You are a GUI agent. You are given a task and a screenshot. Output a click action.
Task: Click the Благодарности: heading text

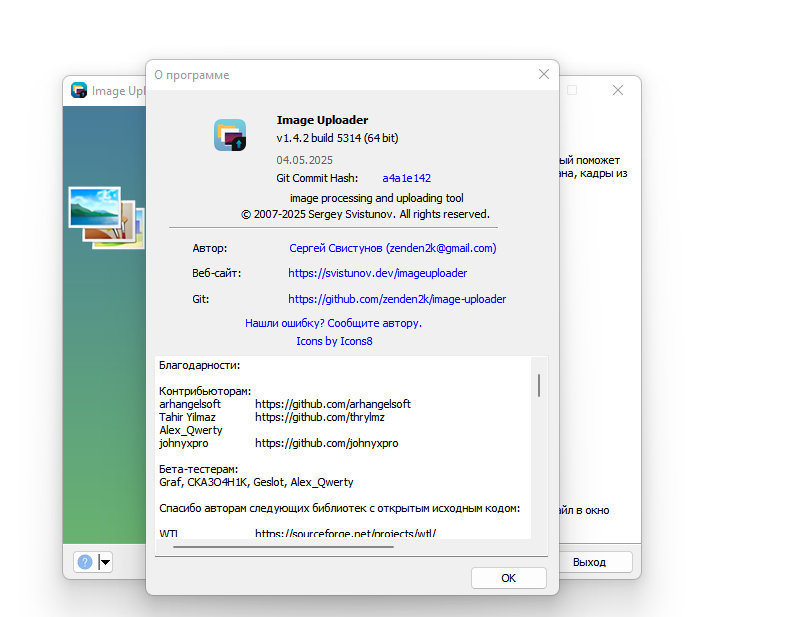(199, 365)
